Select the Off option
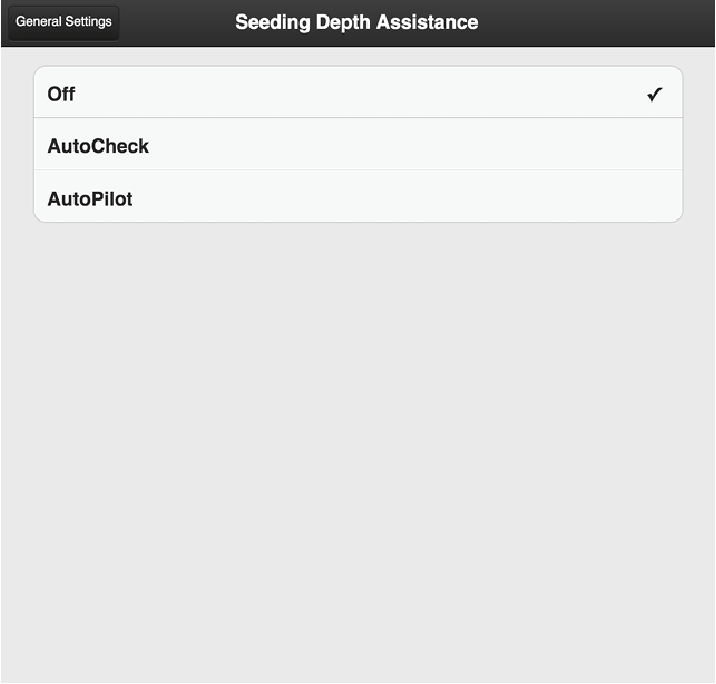 coord(358,94)
